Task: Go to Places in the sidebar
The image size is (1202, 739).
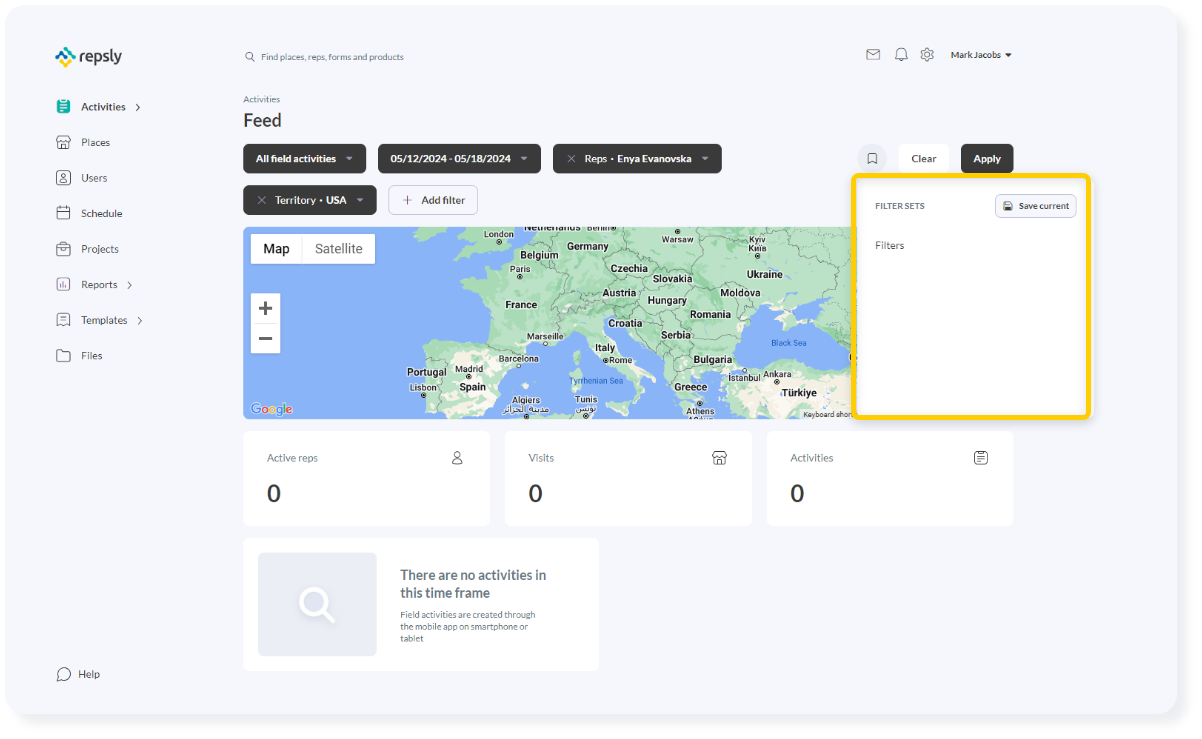Action: (95, 143)
